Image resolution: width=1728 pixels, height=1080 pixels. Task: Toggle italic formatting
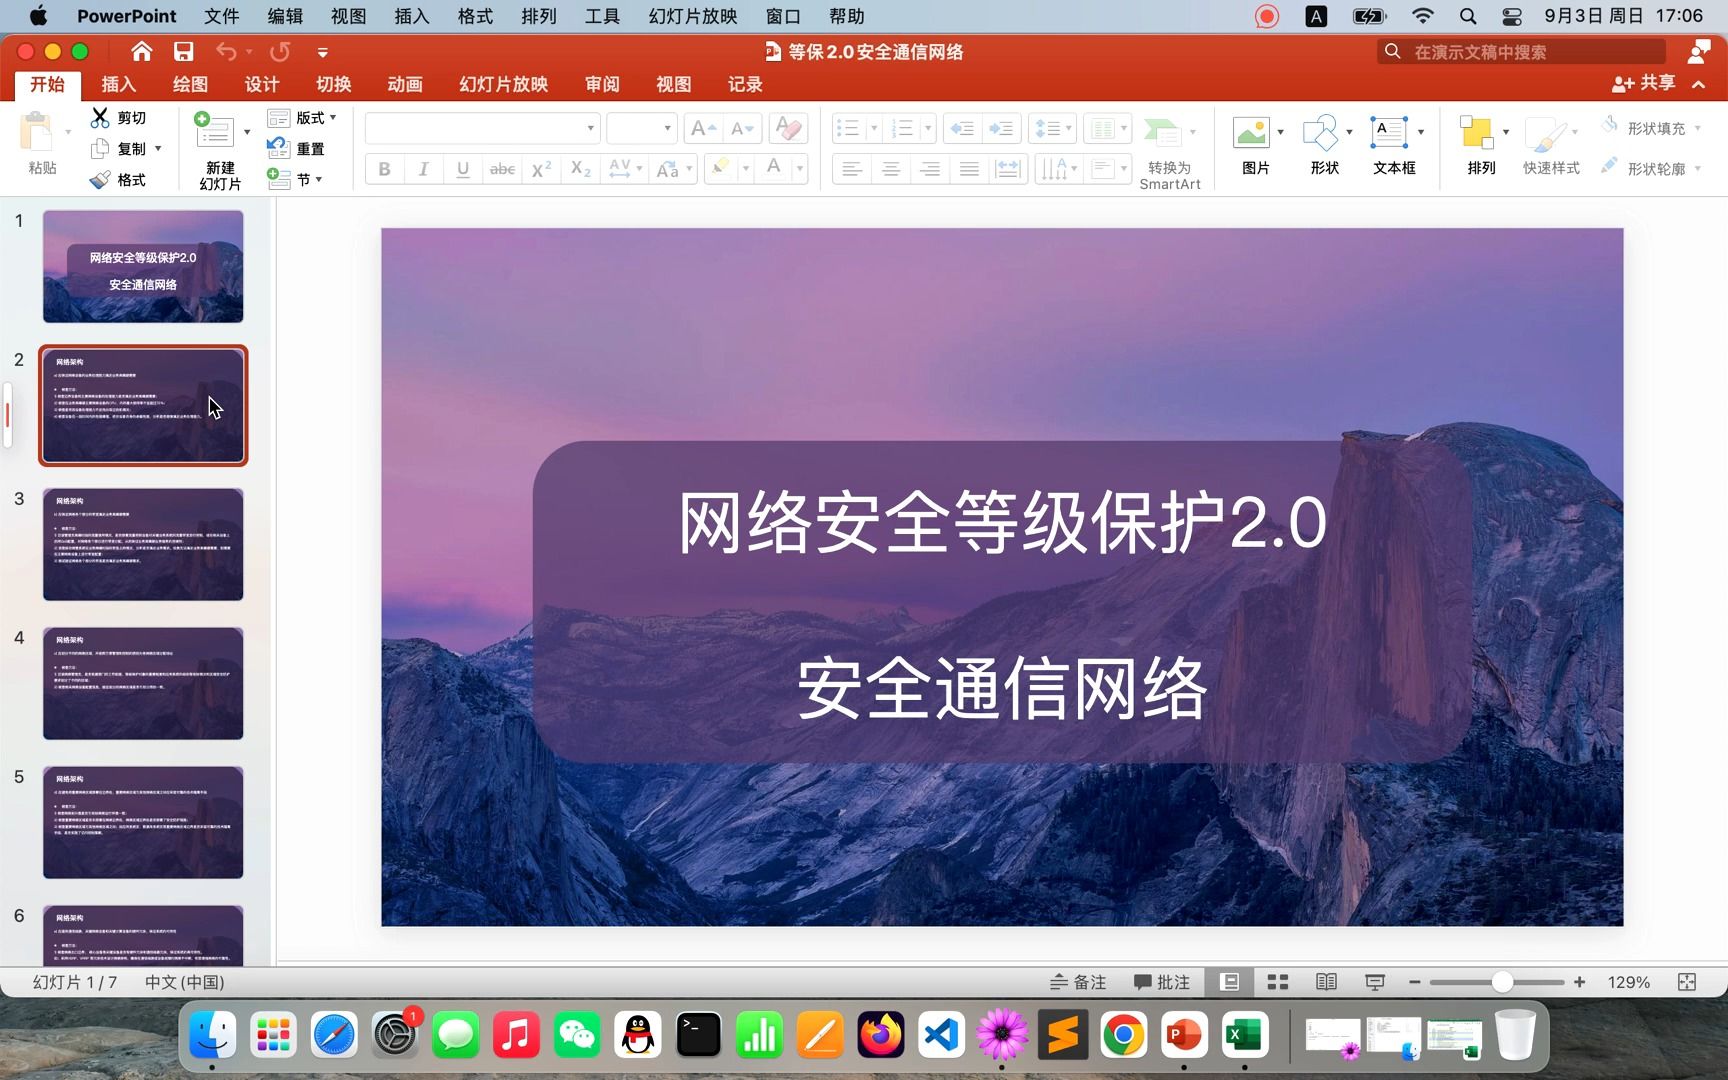click(423, 169)
